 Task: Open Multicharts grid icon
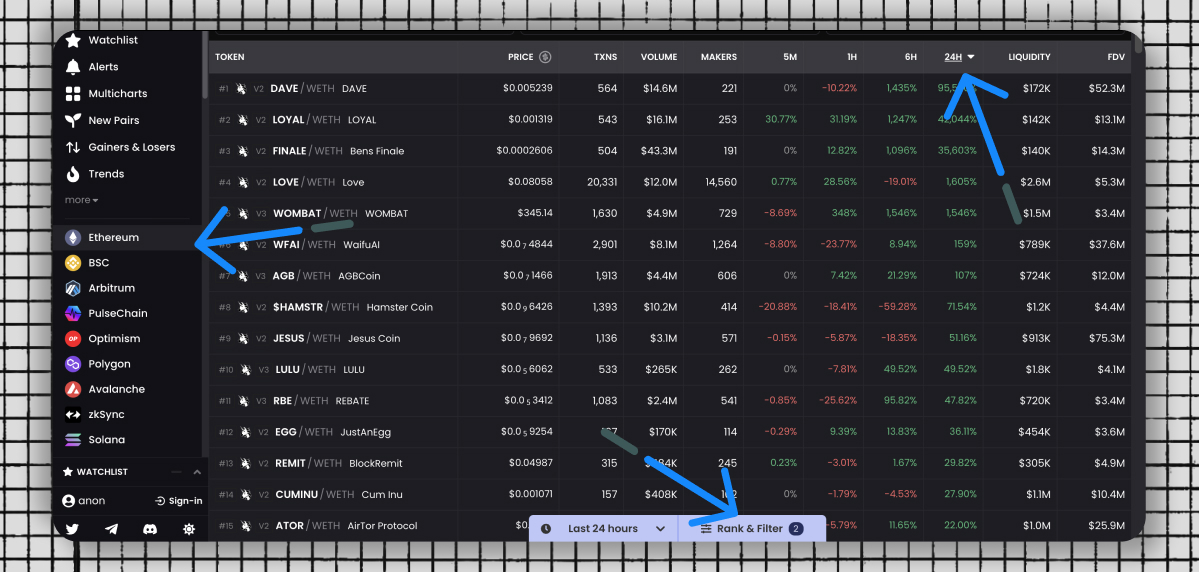pyautogui.click(x=73, y=94)
